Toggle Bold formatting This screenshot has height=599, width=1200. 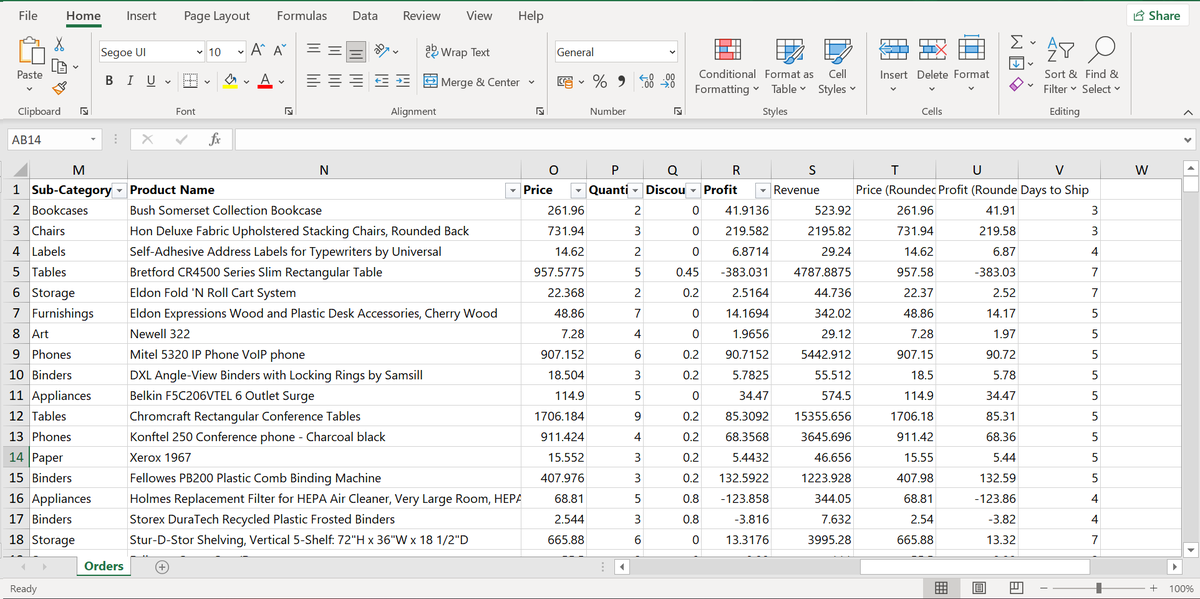point(109,82)
